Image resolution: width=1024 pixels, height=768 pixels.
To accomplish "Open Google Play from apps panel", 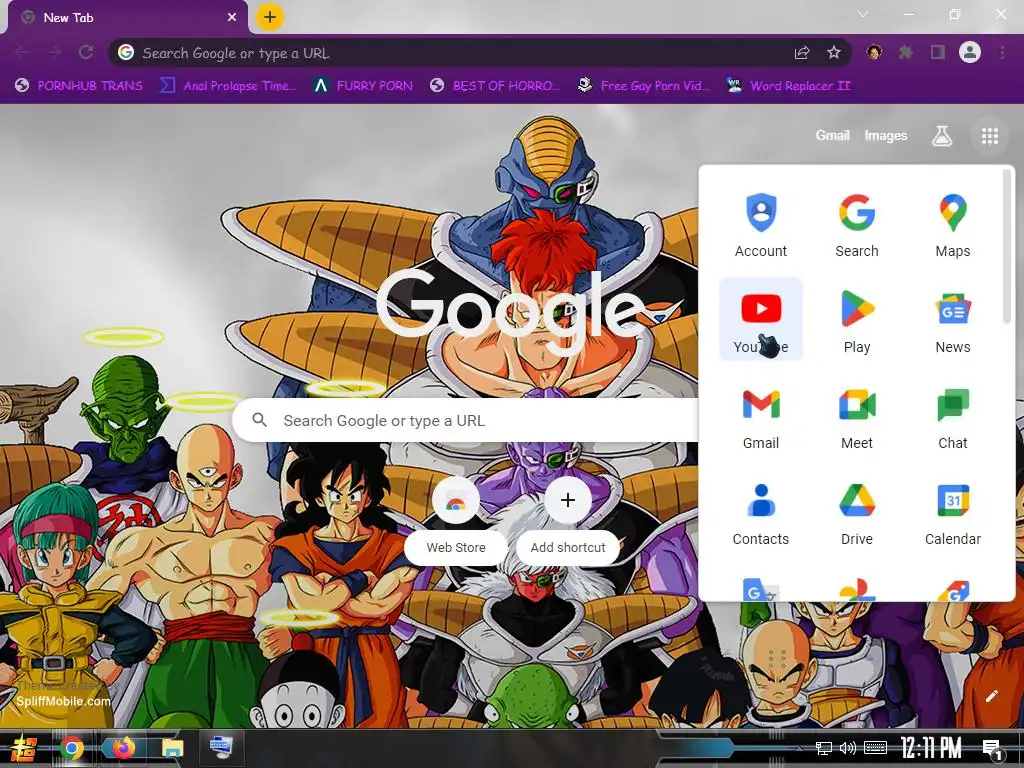I will click(857, 319).
